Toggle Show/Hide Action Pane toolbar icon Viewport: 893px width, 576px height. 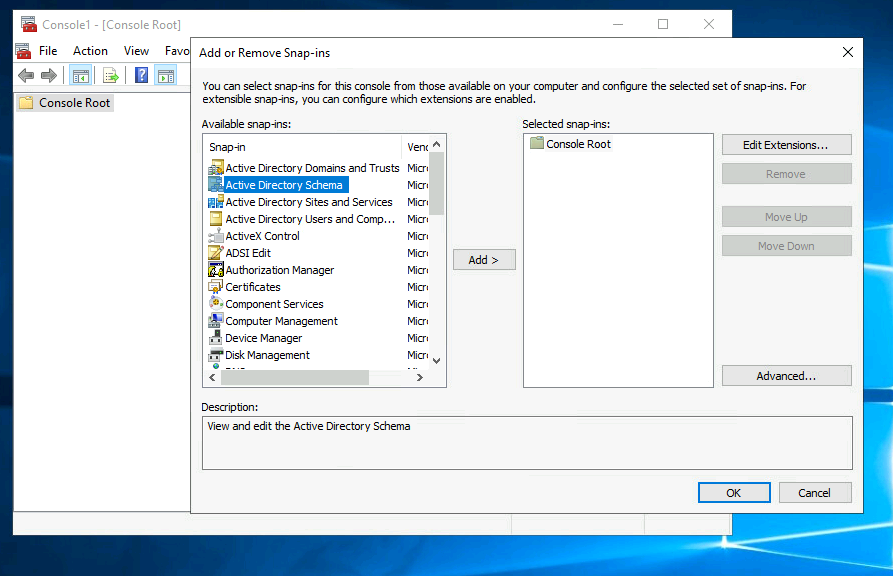(166, 75)
